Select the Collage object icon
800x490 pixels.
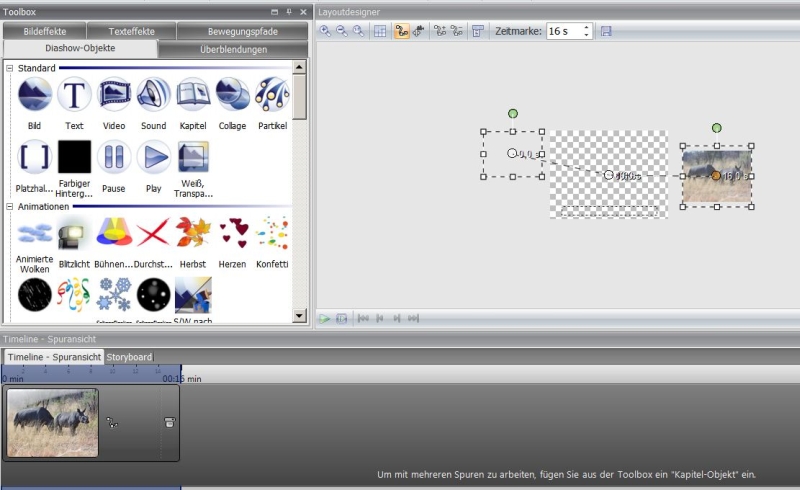coord(233,96)
